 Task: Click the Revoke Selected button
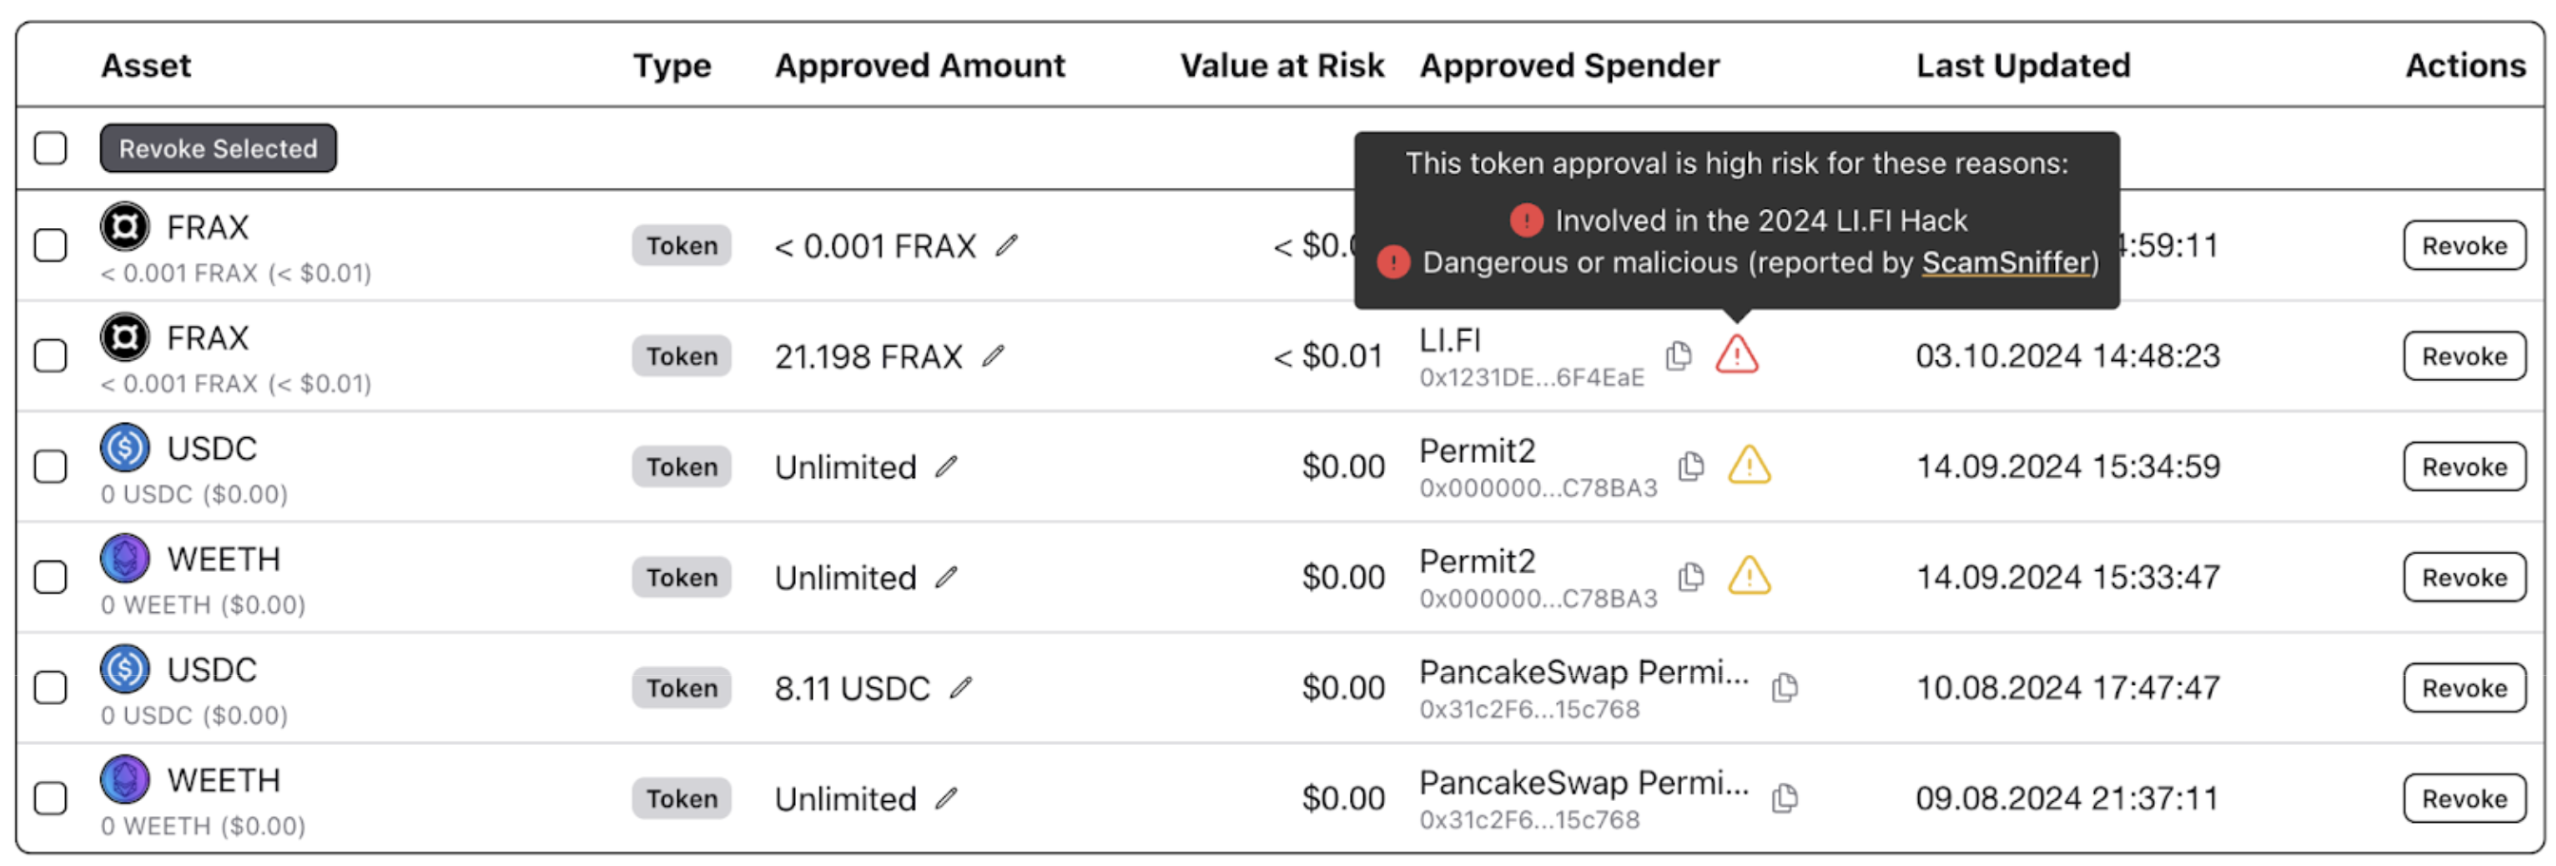pos(218,148)
